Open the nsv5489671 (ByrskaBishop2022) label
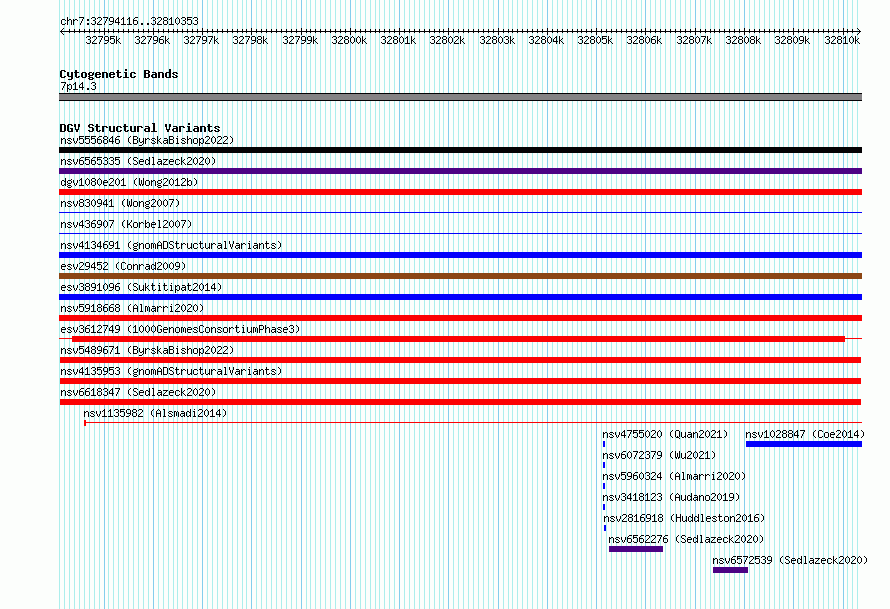The height and width of the screenshot is (609, 890). coord(147,350)
